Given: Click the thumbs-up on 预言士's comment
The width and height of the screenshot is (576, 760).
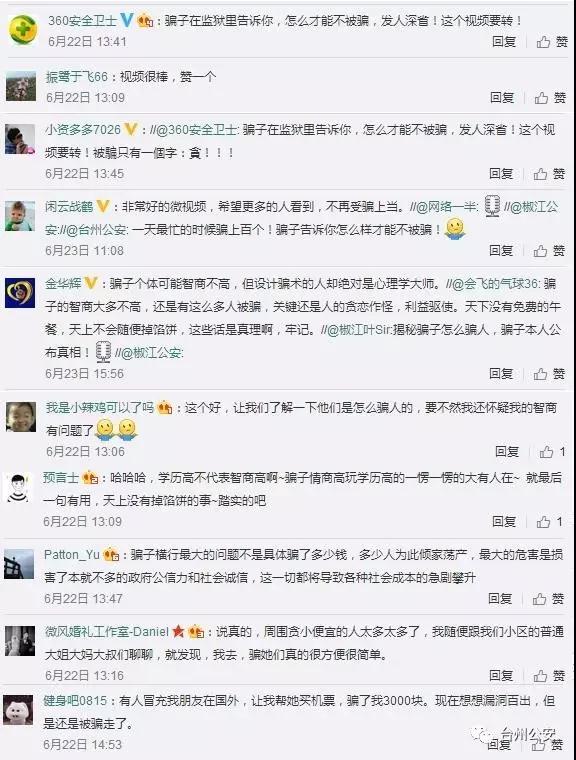Looking at the screenshot, I should 550,522.
